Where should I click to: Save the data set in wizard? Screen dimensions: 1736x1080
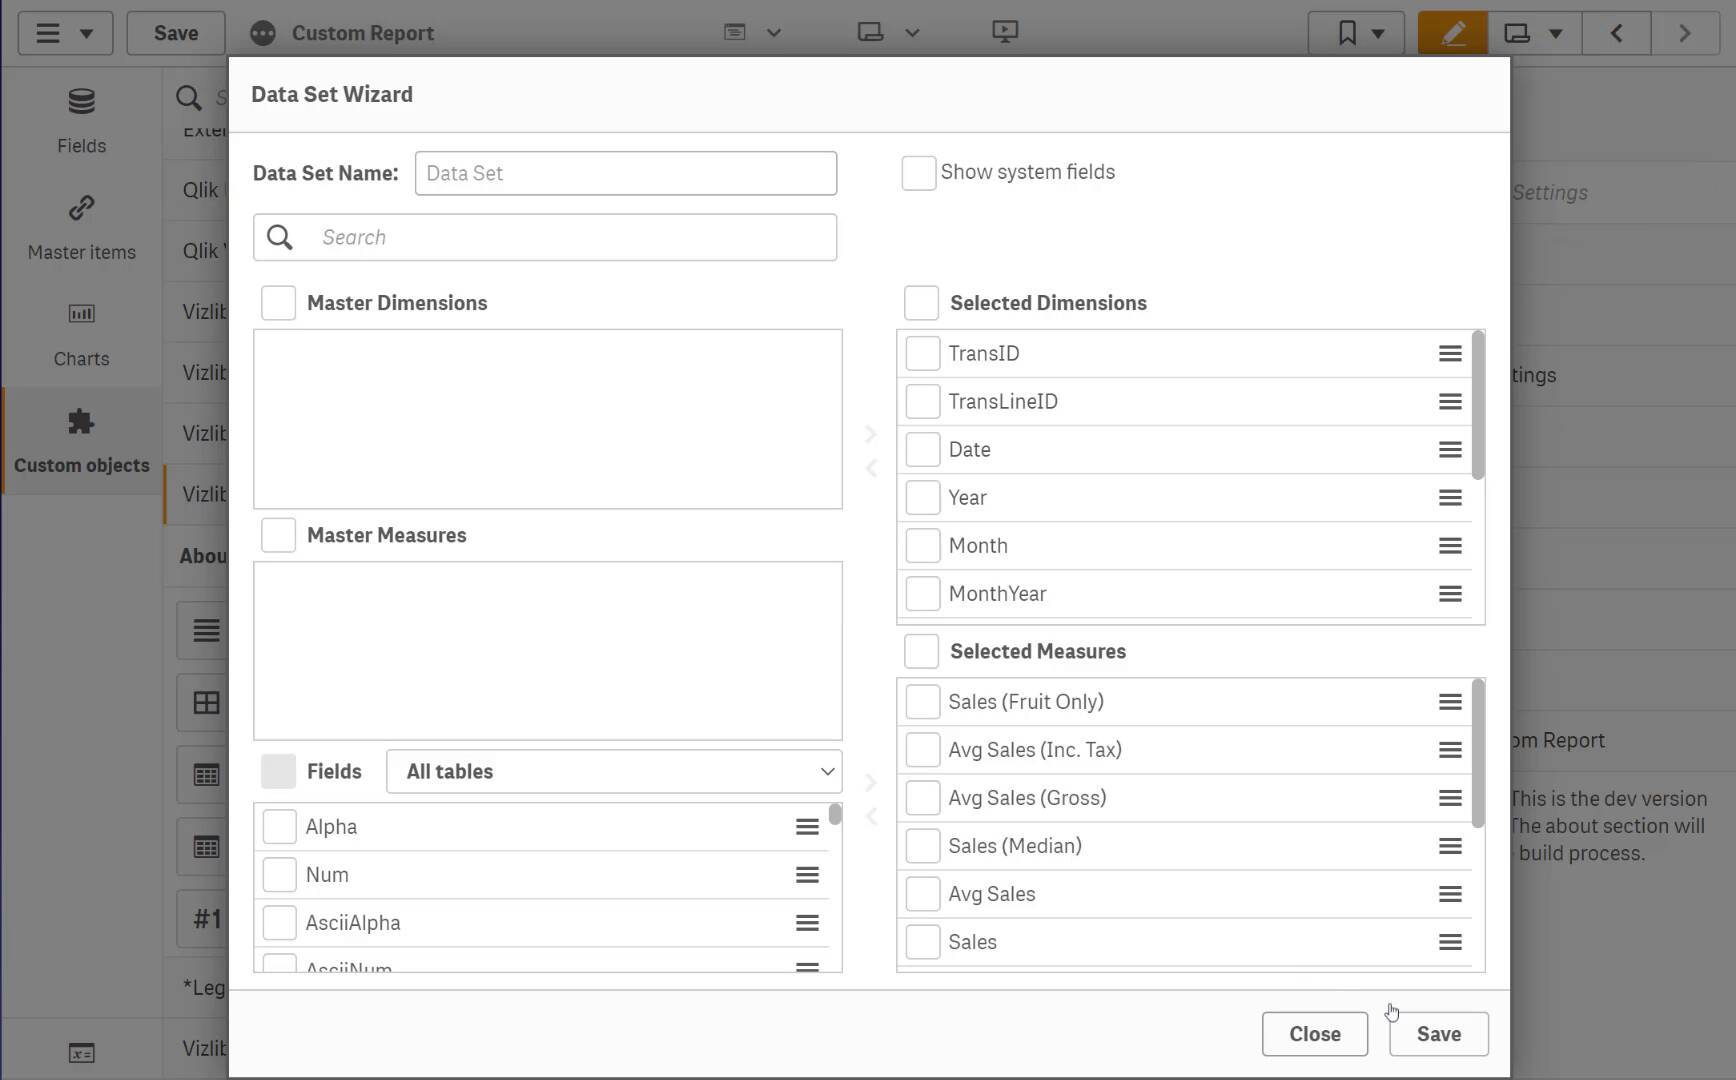click(1437, 1034)
